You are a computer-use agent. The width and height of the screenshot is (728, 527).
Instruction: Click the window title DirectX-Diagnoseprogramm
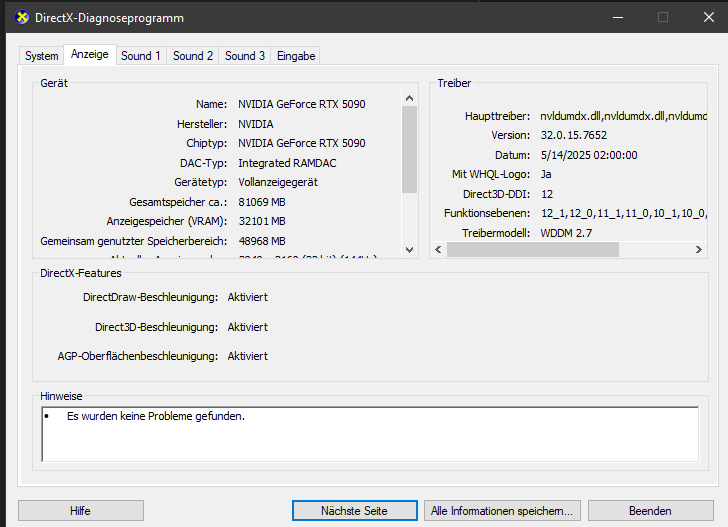coord(110,18)
